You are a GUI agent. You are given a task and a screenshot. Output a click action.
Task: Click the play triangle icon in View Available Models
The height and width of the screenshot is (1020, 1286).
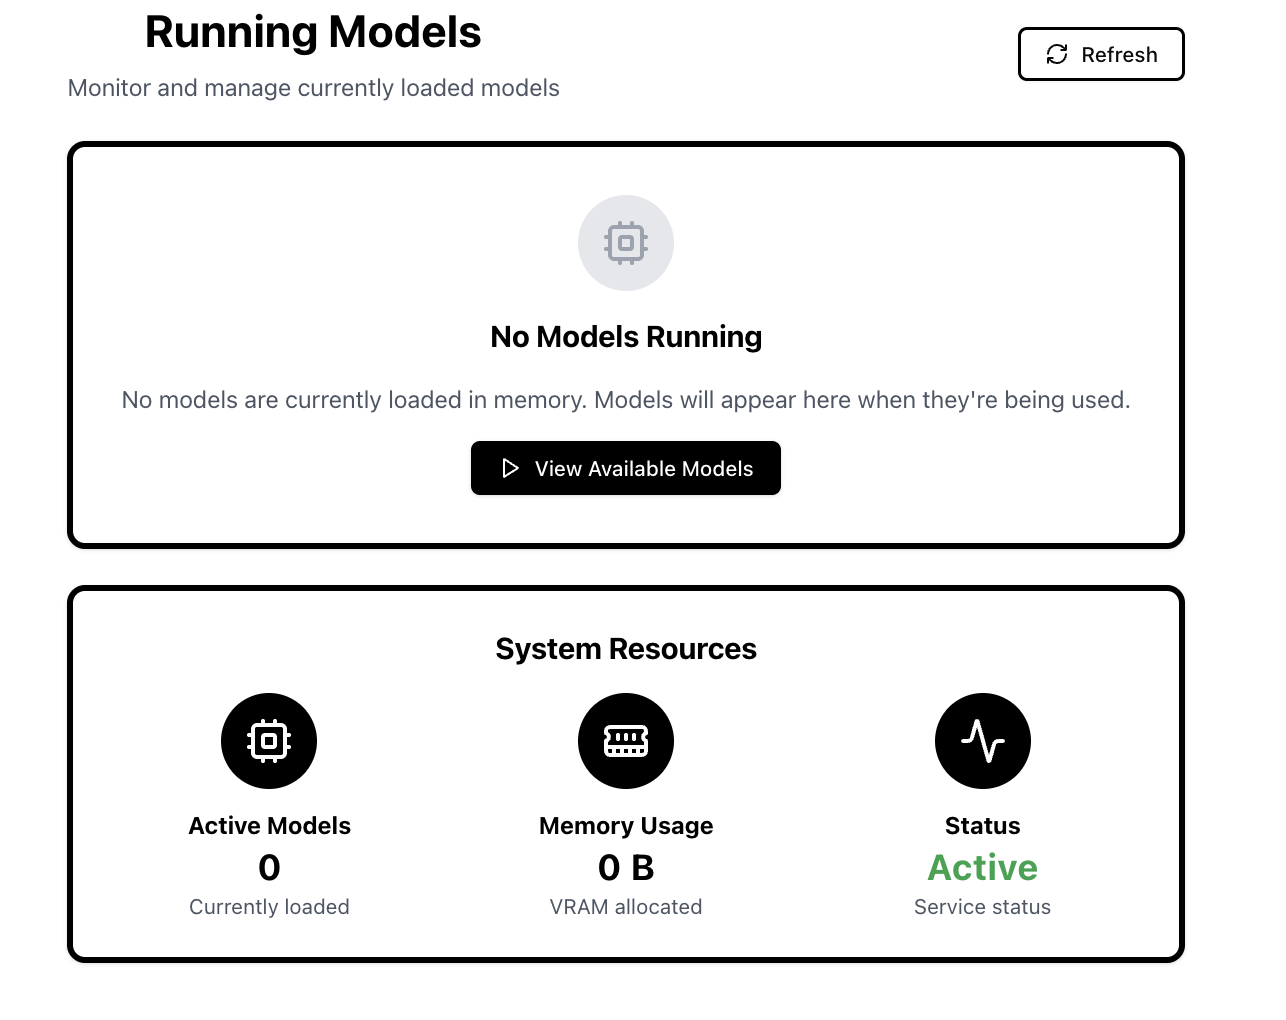coord(510,468)
